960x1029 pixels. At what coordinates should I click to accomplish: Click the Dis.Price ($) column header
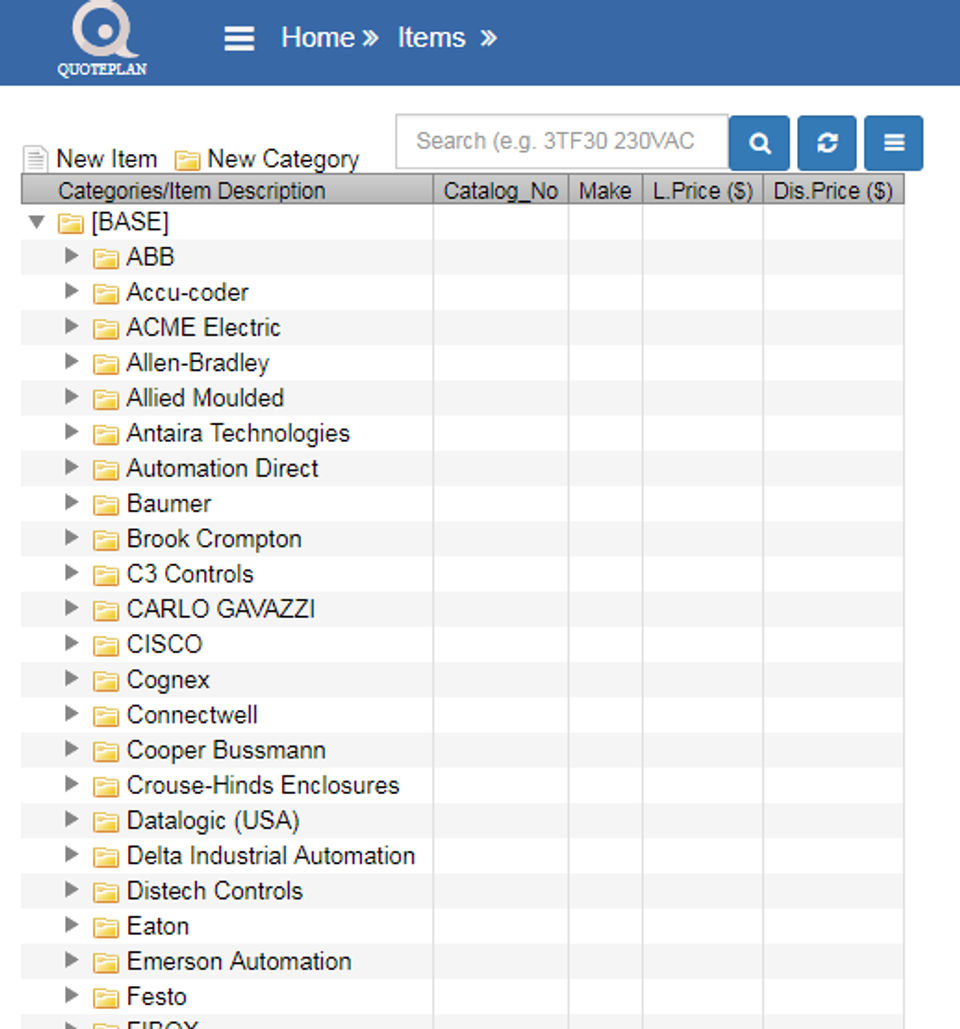click(x=833, y=190)
